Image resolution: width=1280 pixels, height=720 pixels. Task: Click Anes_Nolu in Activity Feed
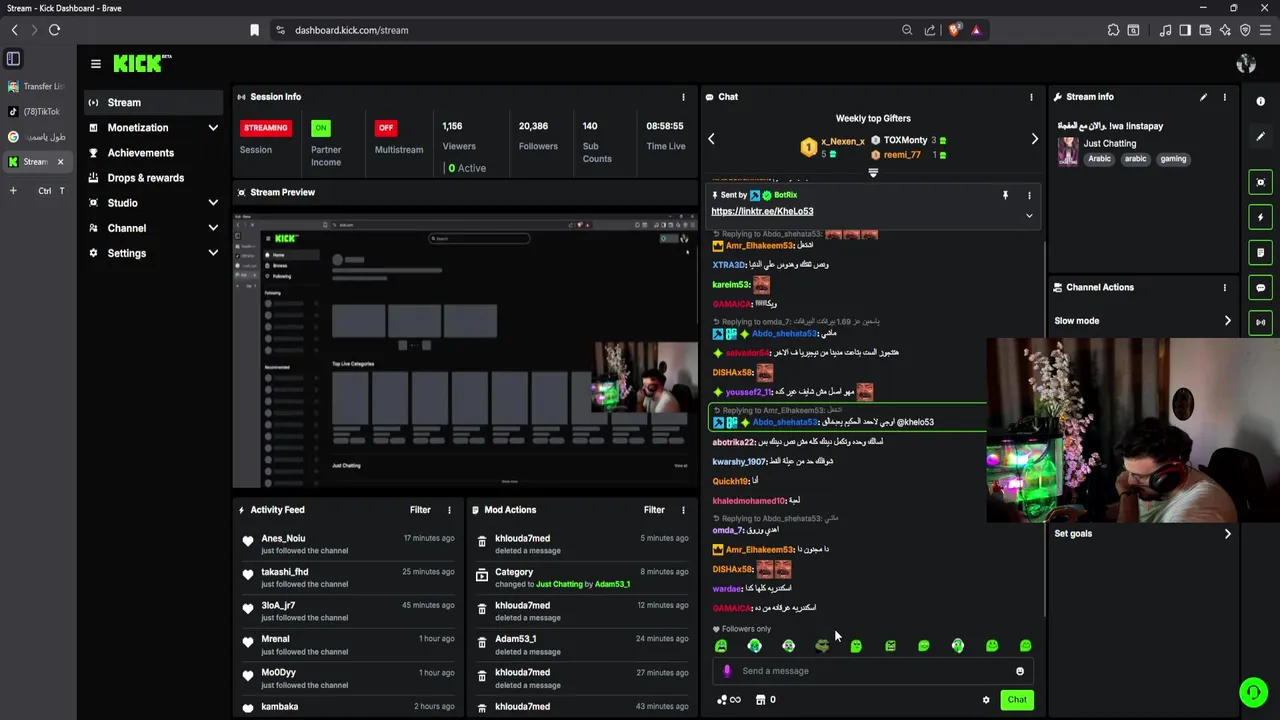(283, 538)
